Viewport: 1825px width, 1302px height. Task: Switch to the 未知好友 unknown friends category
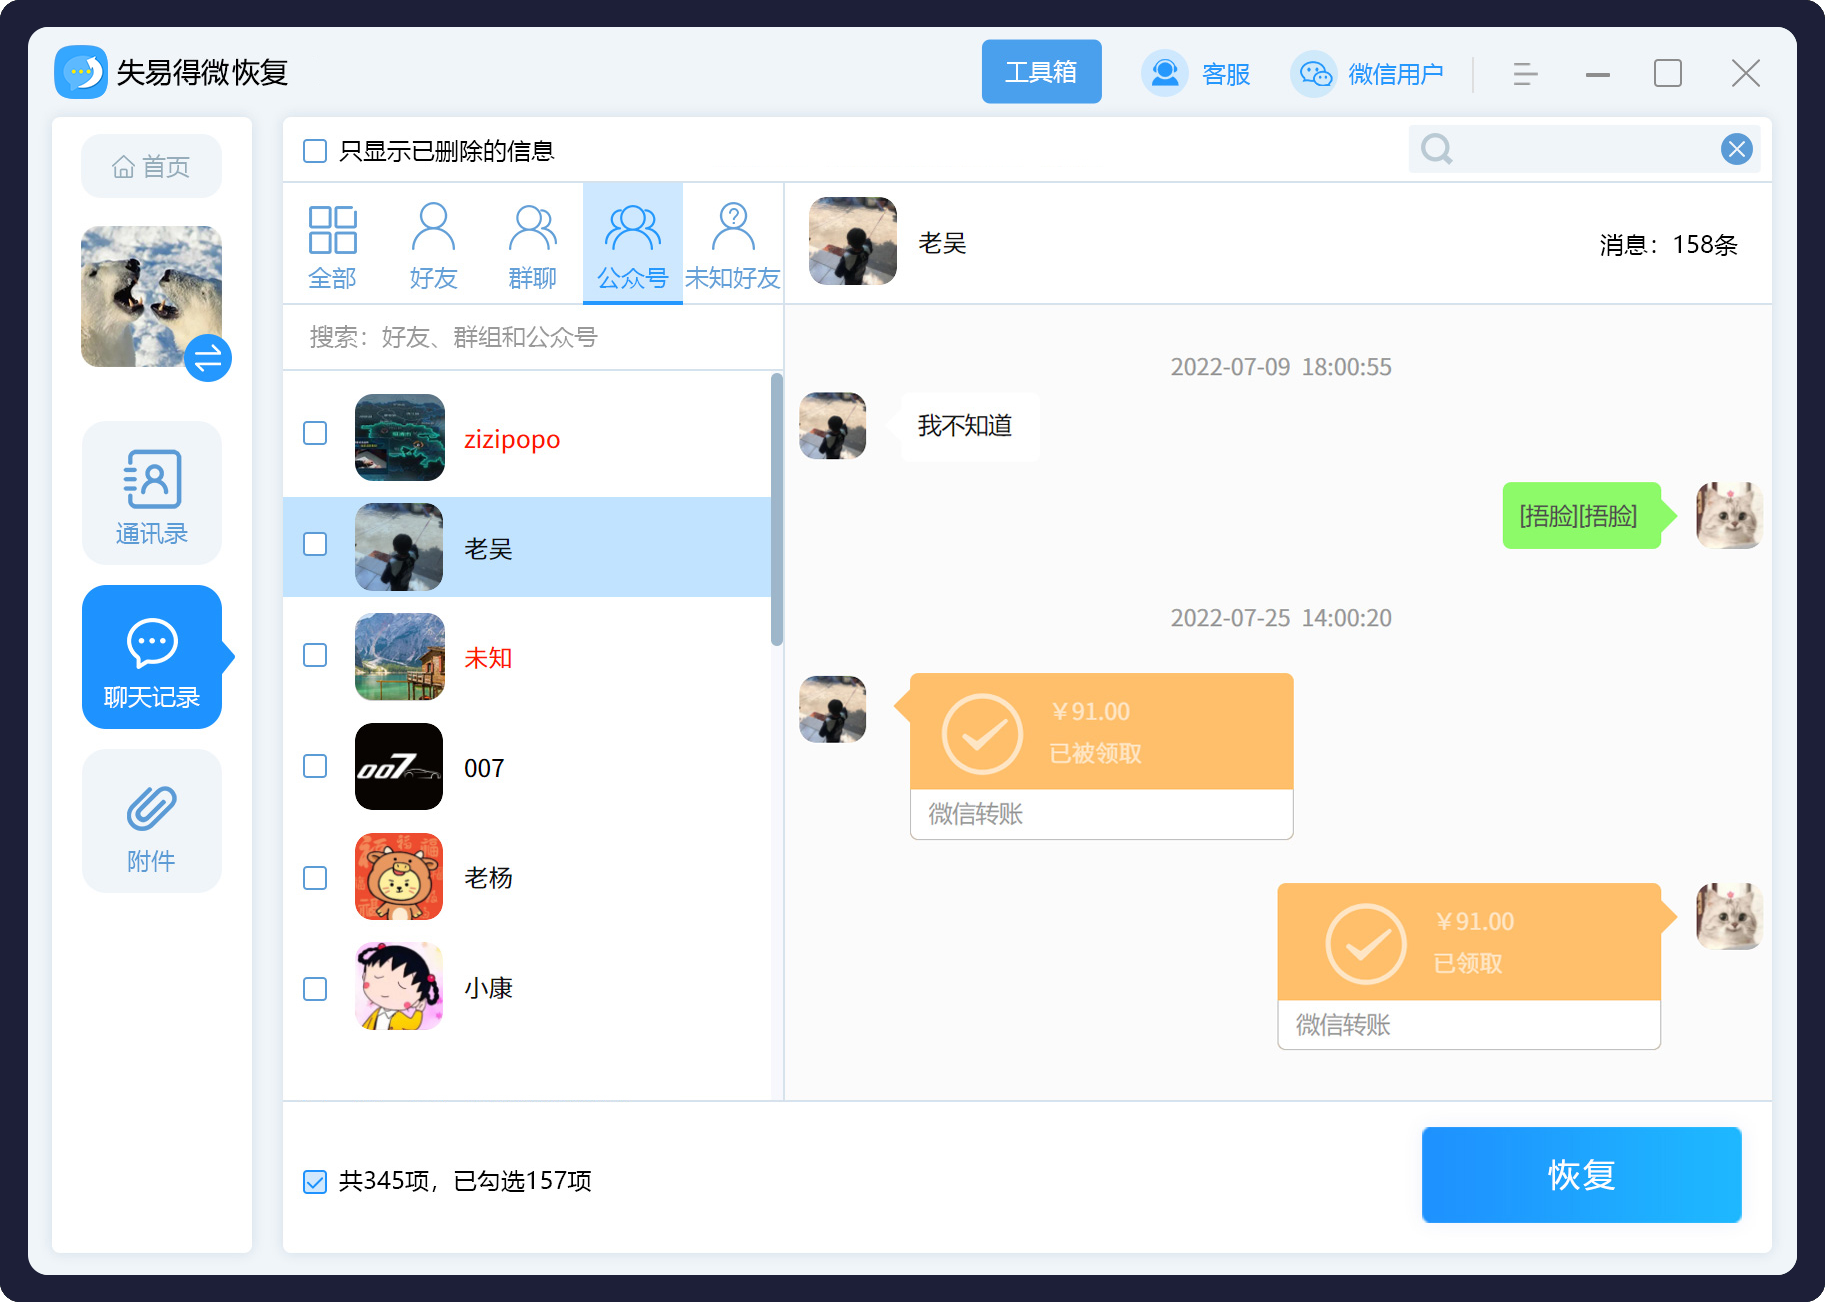click(x=733, y=243)
